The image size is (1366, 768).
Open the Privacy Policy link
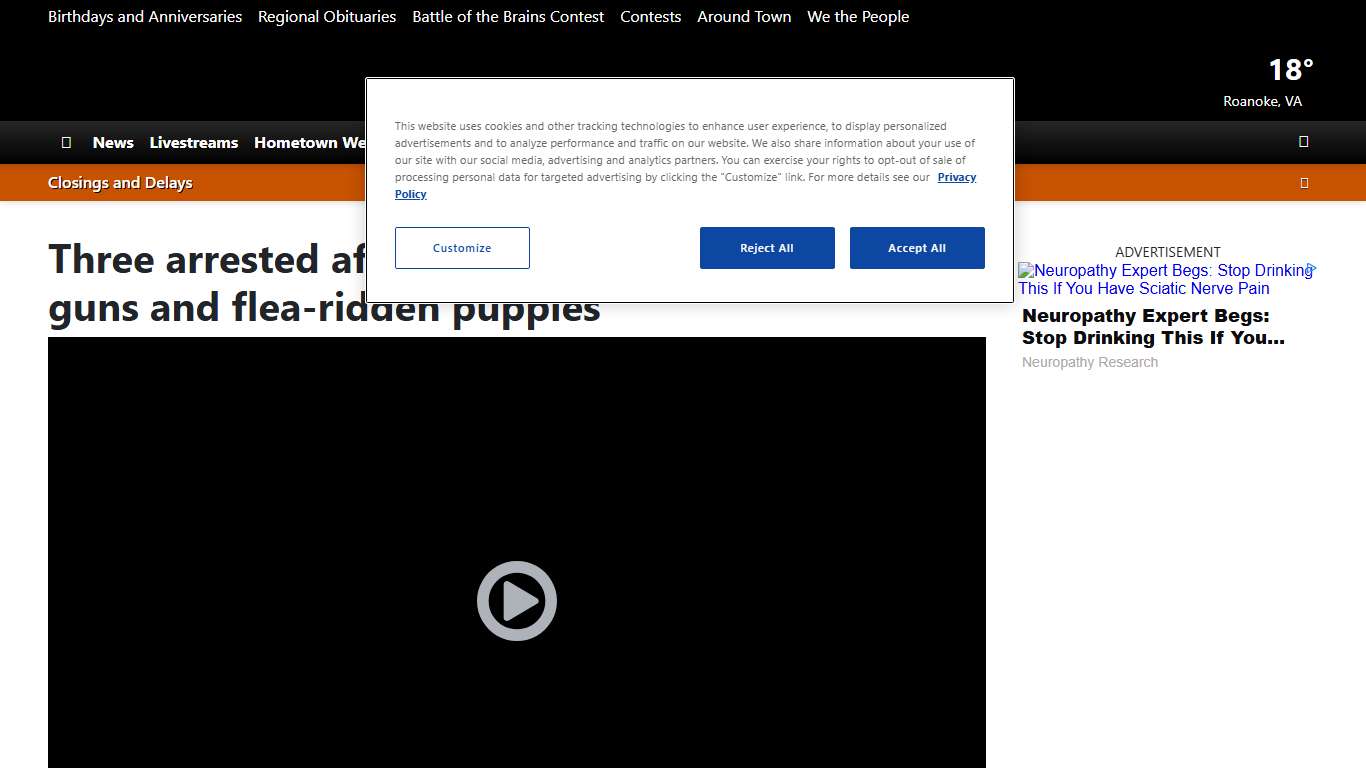(956, 177)
